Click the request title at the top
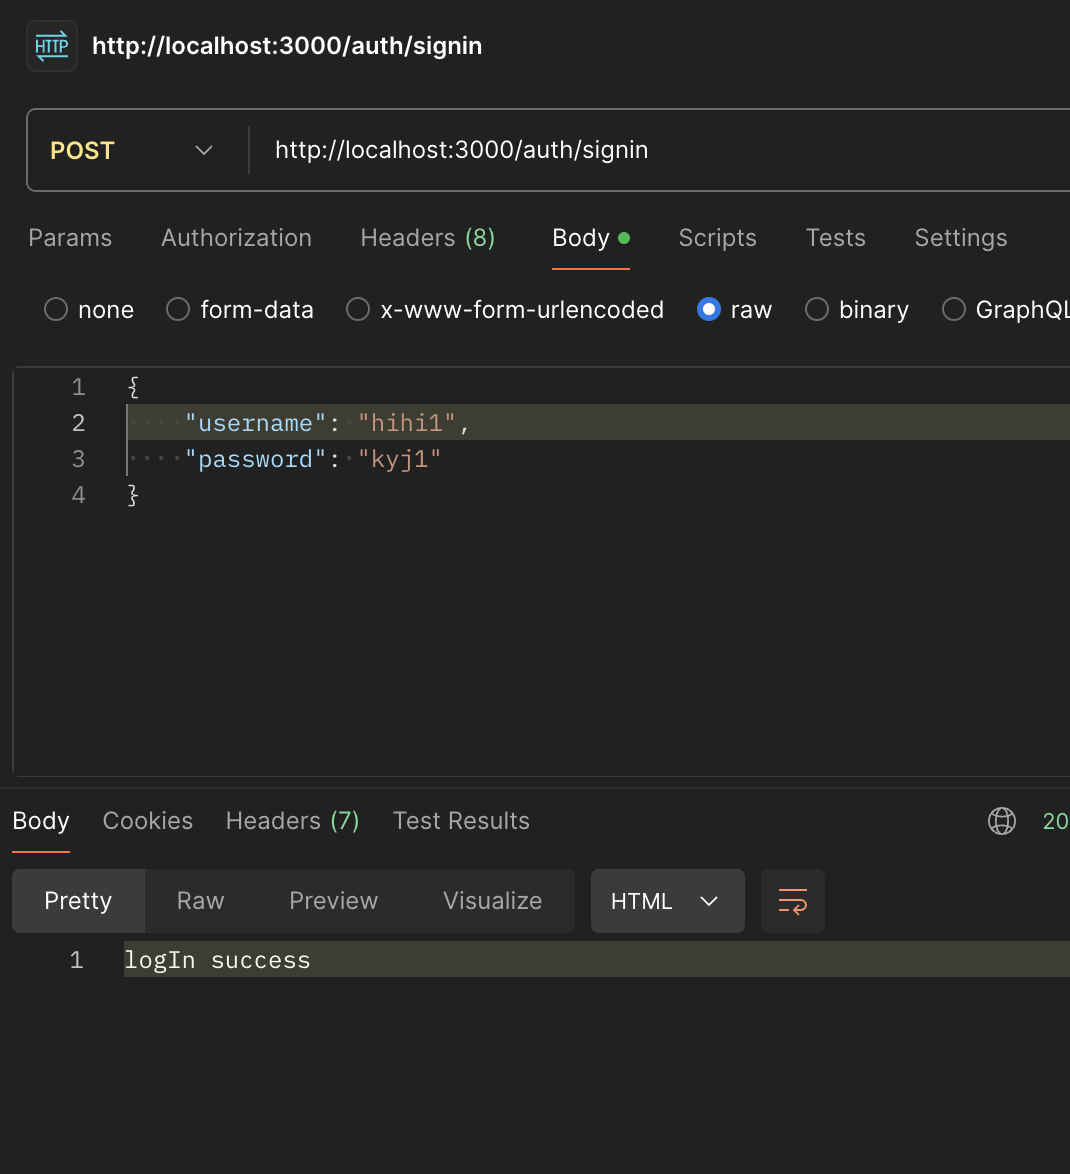Viewport: 1070px width, 1174px height. point(287,46)
